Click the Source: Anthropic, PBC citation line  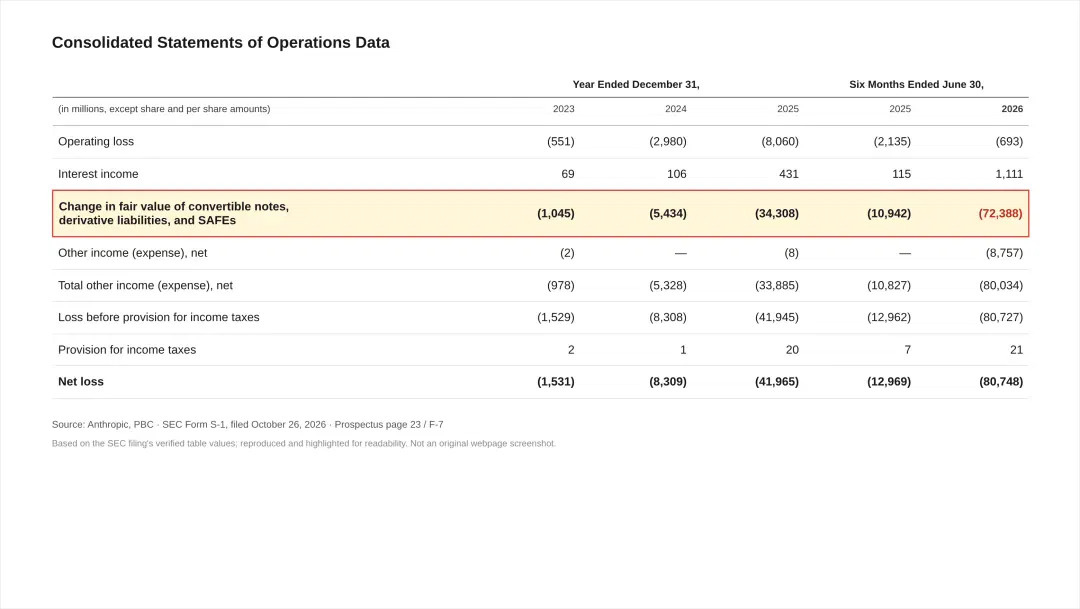(247, 424)
